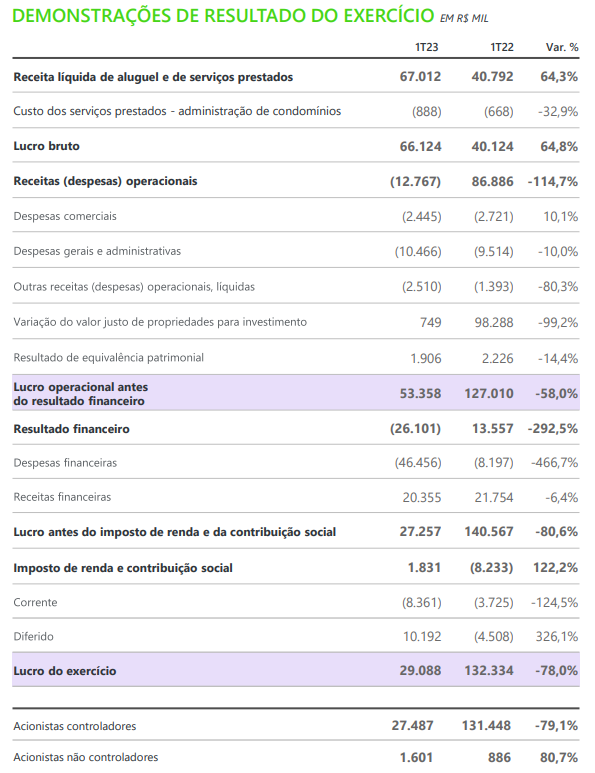Select Resultado de equivalência patrimonial label
The height and width of the screenshot is (773, 595).
tap(108, 357)
